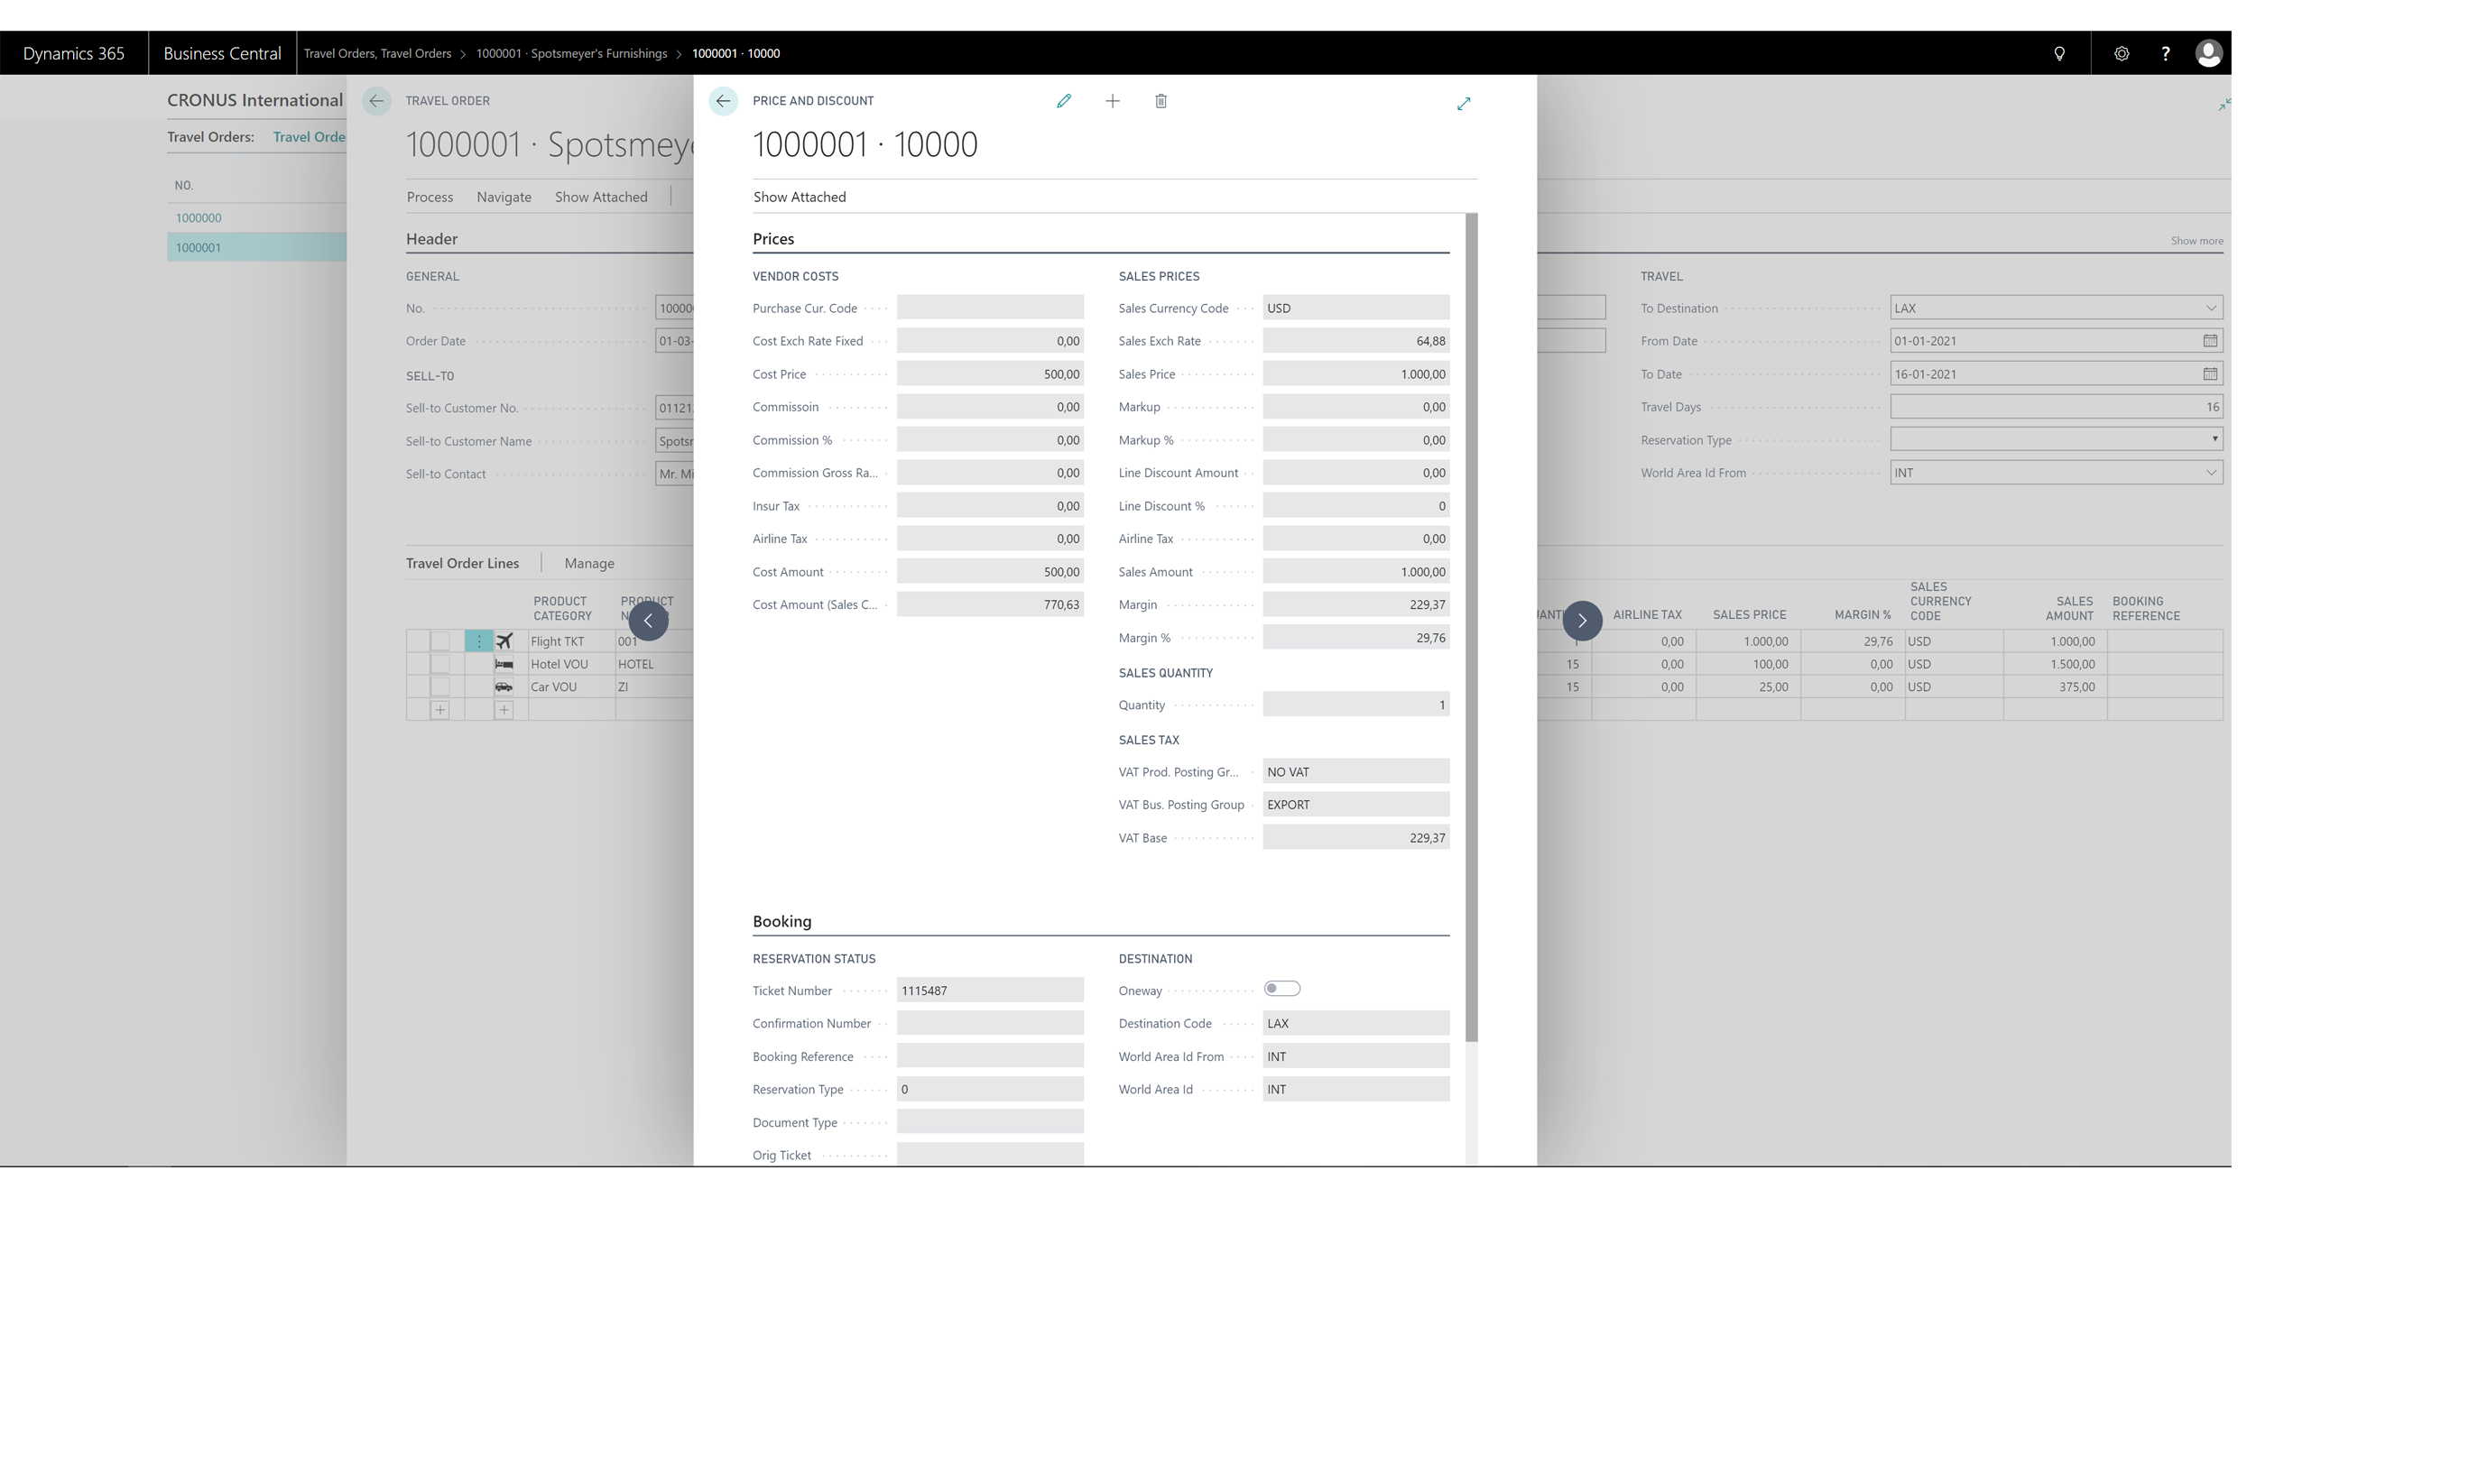Click the back arrow on Price and Discount page
Image resolution: width=2469 pixels, height=1484 pixels.
pos(723,101)
